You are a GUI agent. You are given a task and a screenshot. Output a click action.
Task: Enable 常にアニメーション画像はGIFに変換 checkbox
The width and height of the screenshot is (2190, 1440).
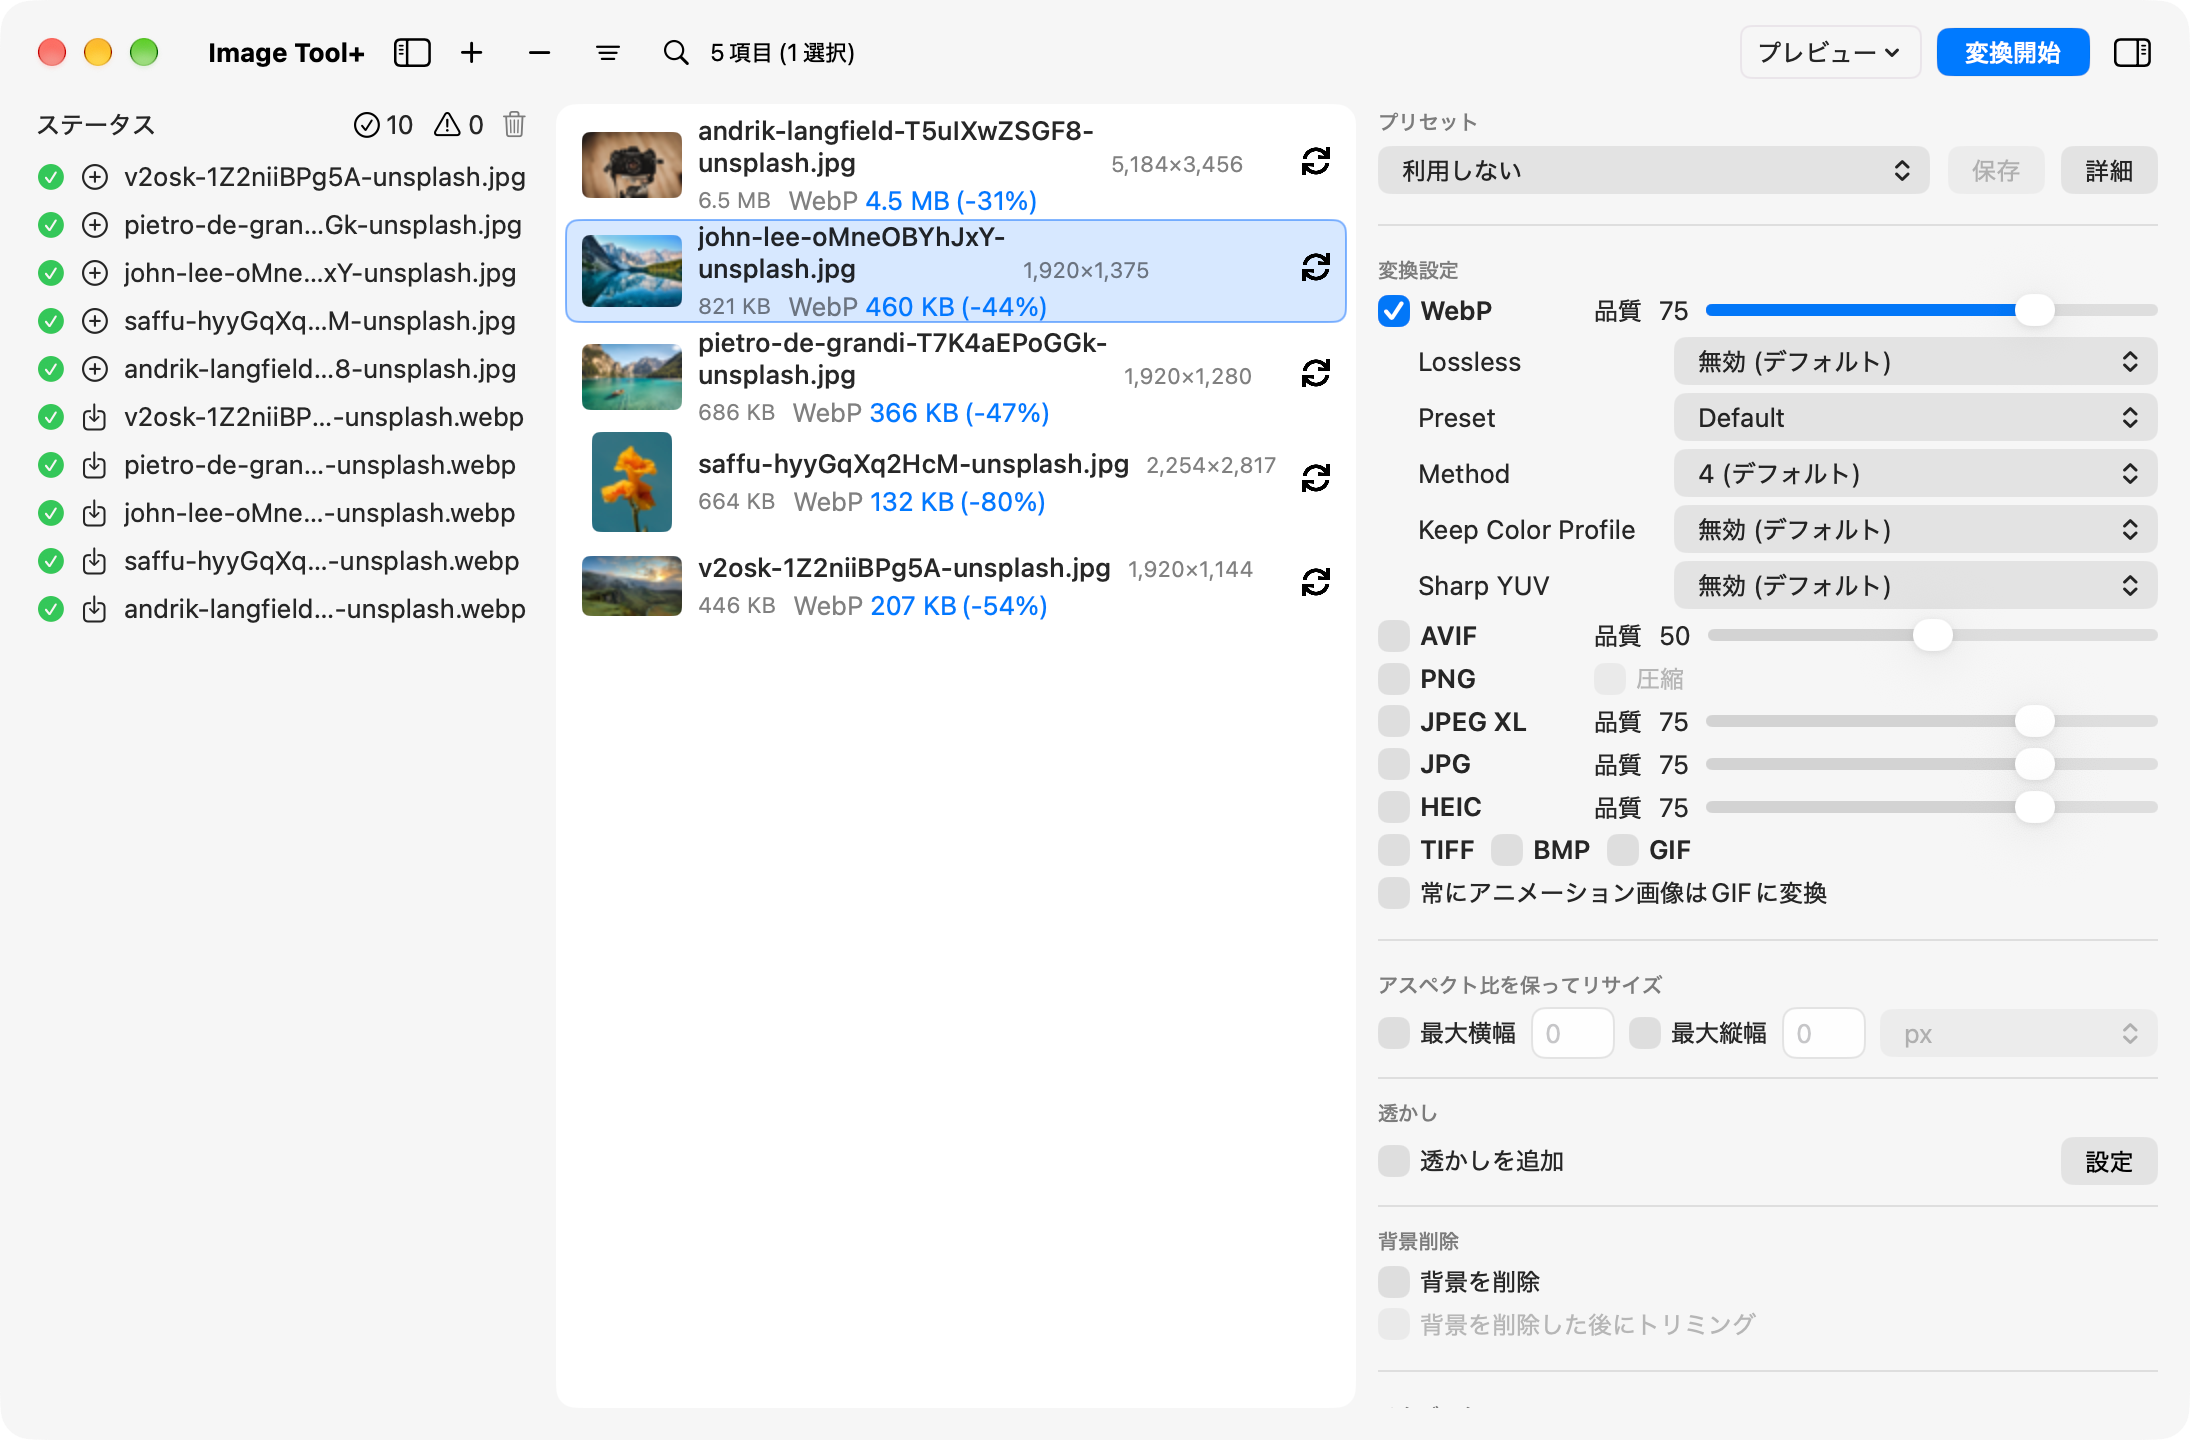(1394, 893)
